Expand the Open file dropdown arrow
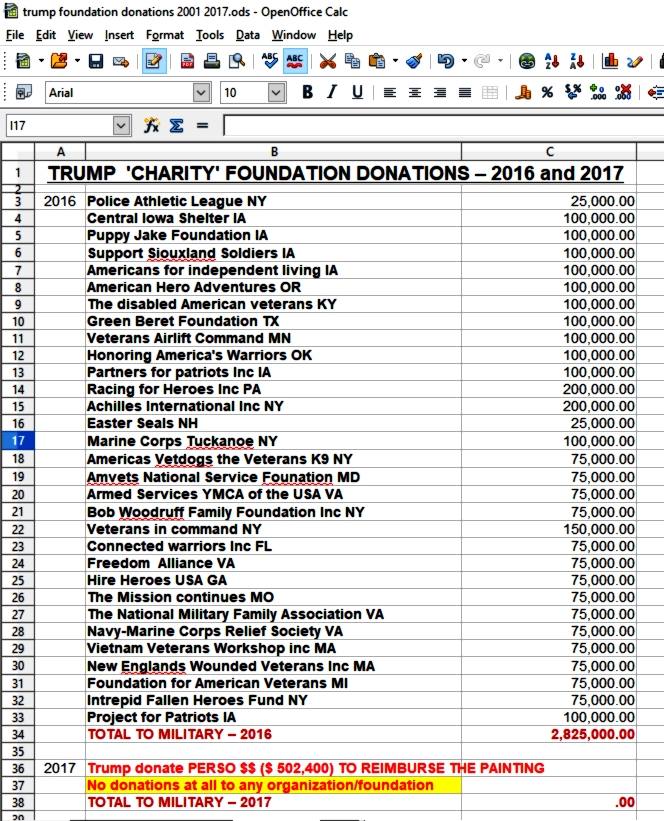The image size is (664, 821). pos(77,61)
